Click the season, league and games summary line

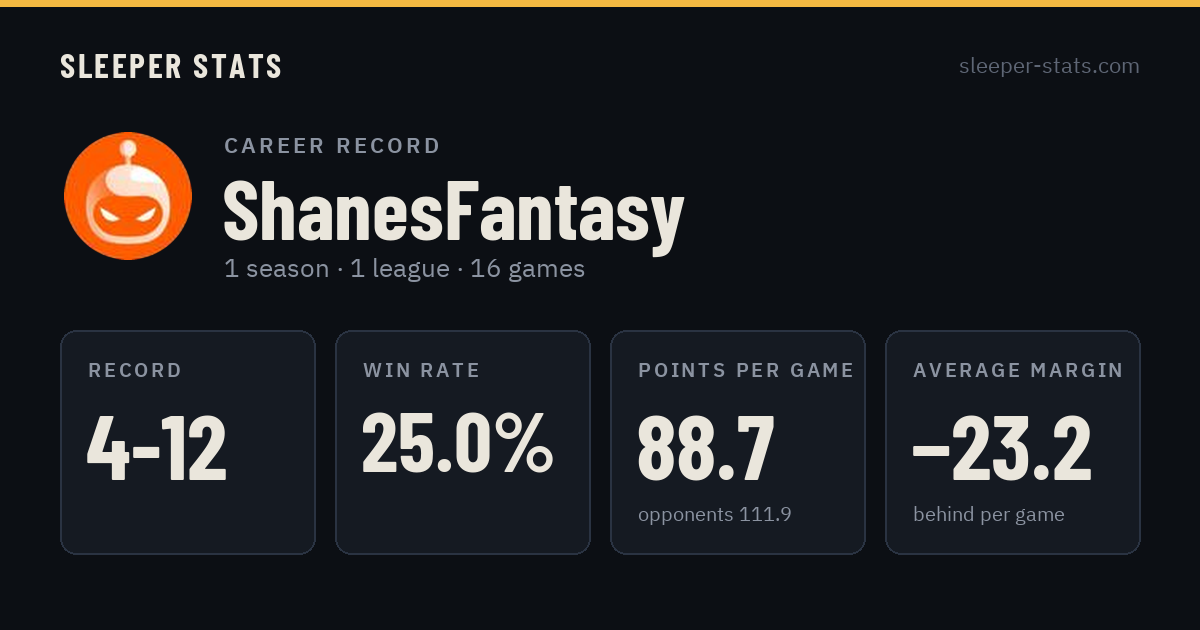405,269
